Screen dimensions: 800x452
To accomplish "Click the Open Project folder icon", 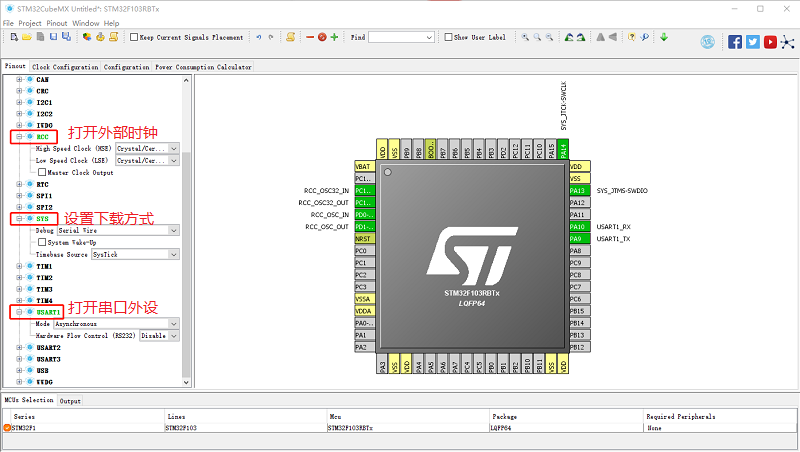I will (27, 38).
